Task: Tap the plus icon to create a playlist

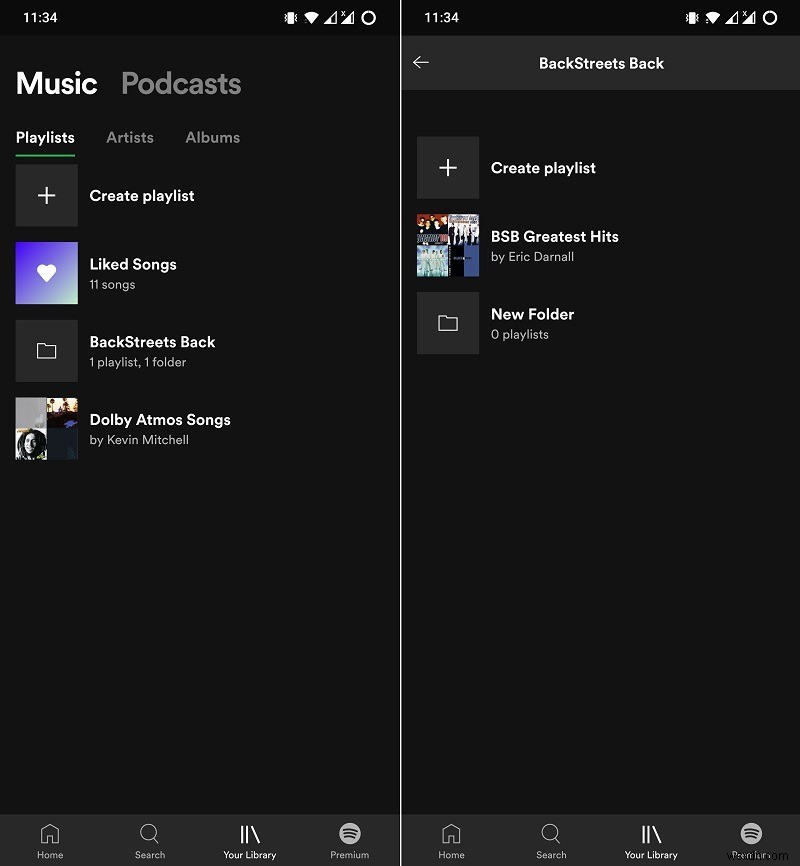Action: pyautogui.click(x=46, y=195)
